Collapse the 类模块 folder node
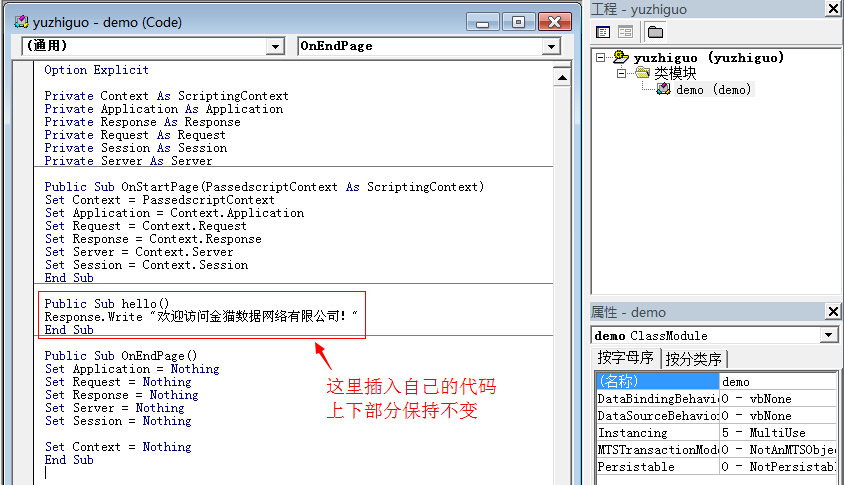Viewport: 844px width, 485px height. coord(621,73)
